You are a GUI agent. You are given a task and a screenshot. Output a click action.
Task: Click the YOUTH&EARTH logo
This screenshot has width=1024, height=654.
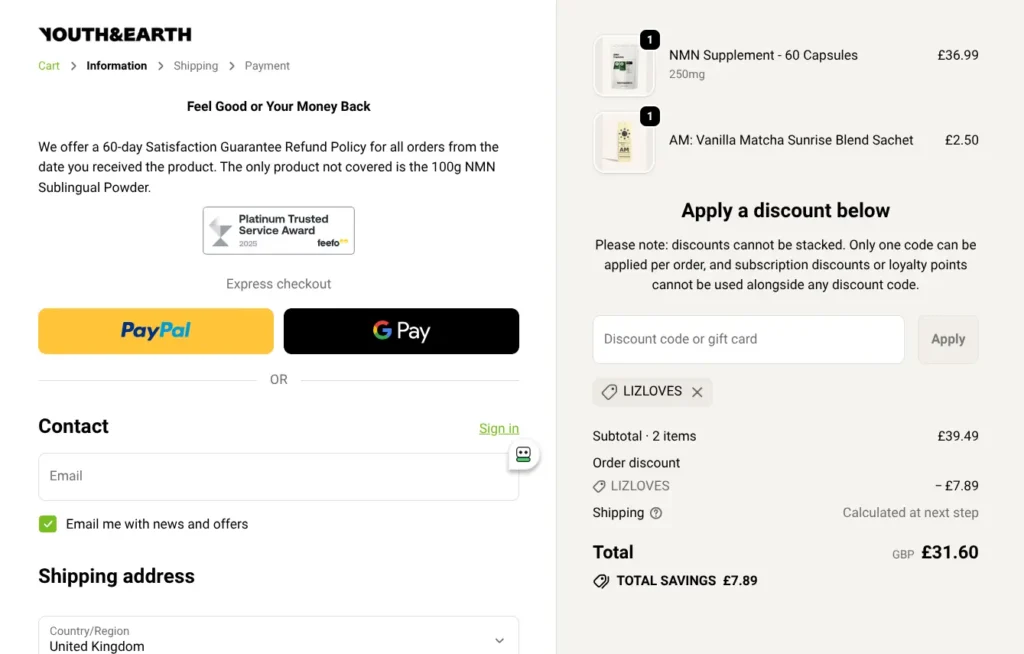(114, 33)
